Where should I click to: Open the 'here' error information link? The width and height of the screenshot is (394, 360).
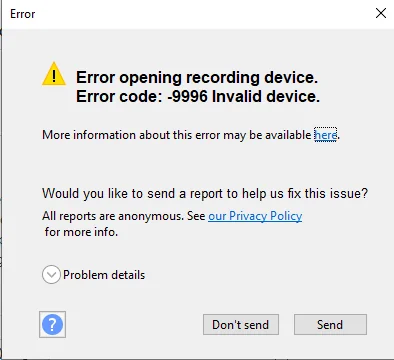pyautogui.click(x=326, y=135)
